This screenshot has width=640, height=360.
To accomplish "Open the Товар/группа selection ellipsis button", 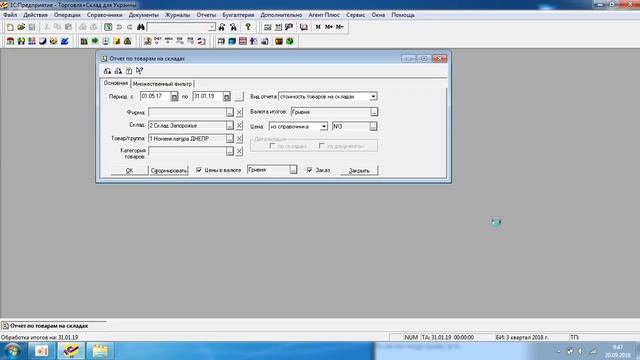I will coord(230,139).
